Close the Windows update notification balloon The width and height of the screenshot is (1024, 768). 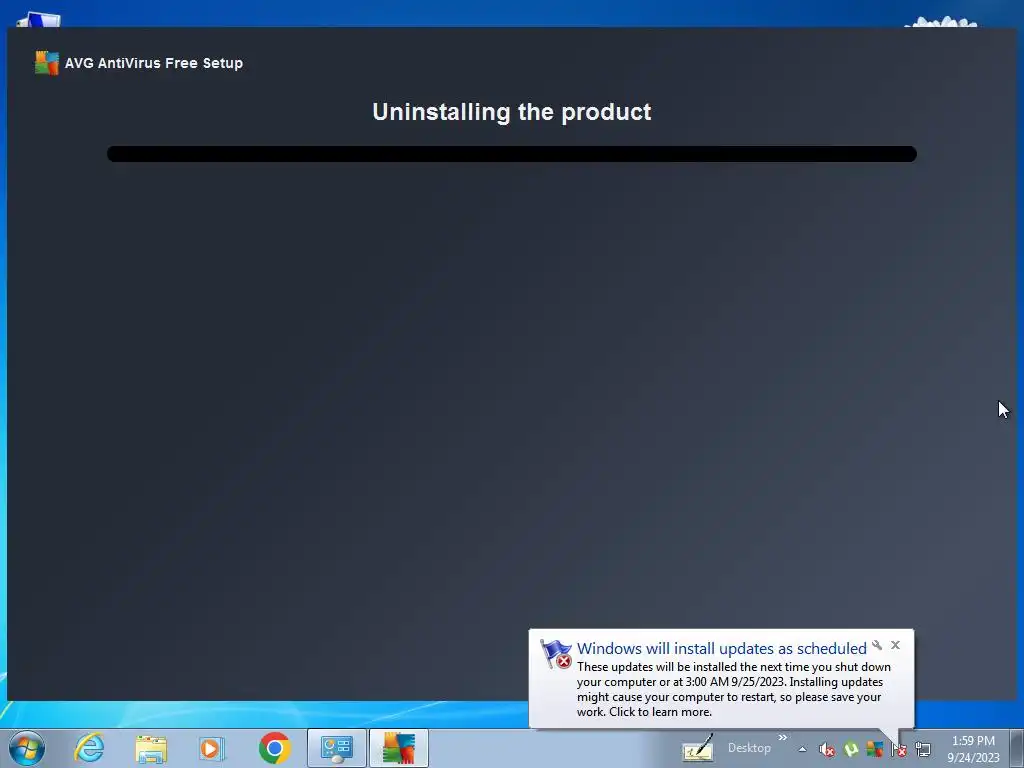coord(895,645)
